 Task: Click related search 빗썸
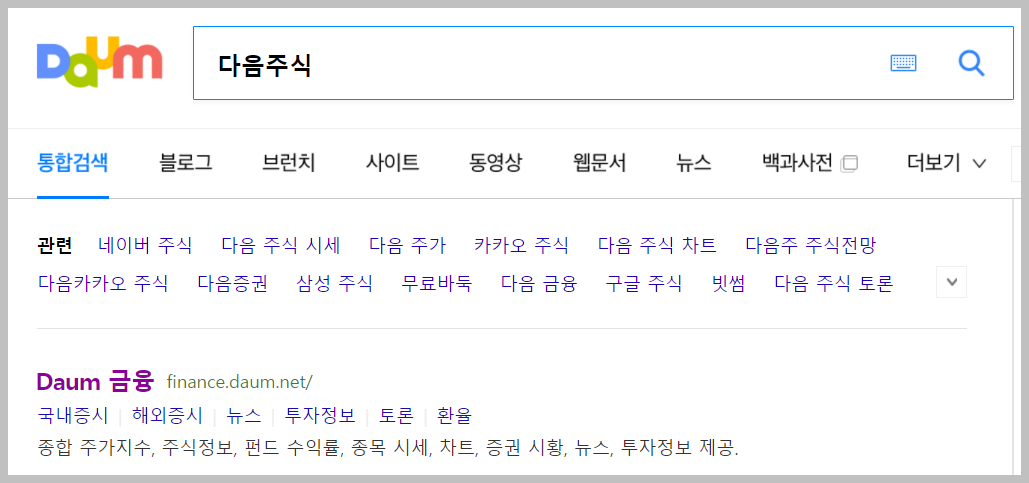coord(728,284)
